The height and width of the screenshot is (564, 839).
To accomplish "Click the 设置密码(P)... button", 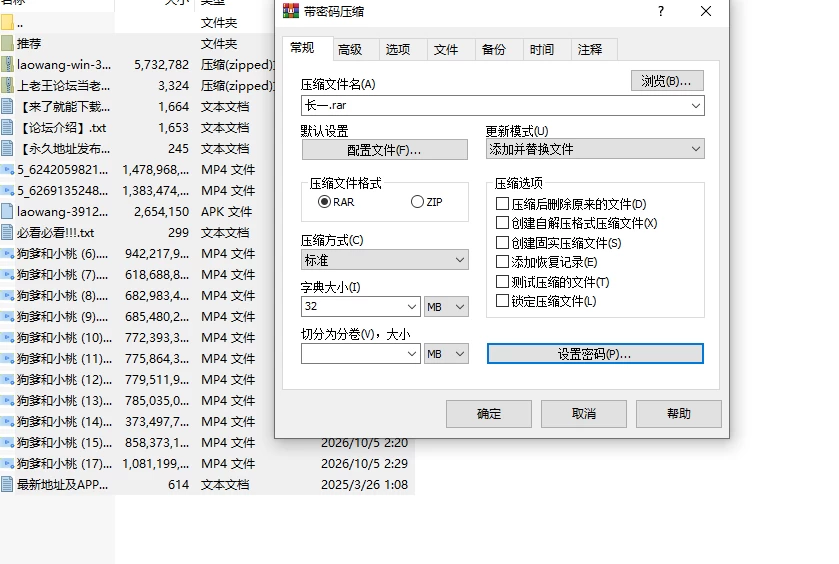I will 595,354.
